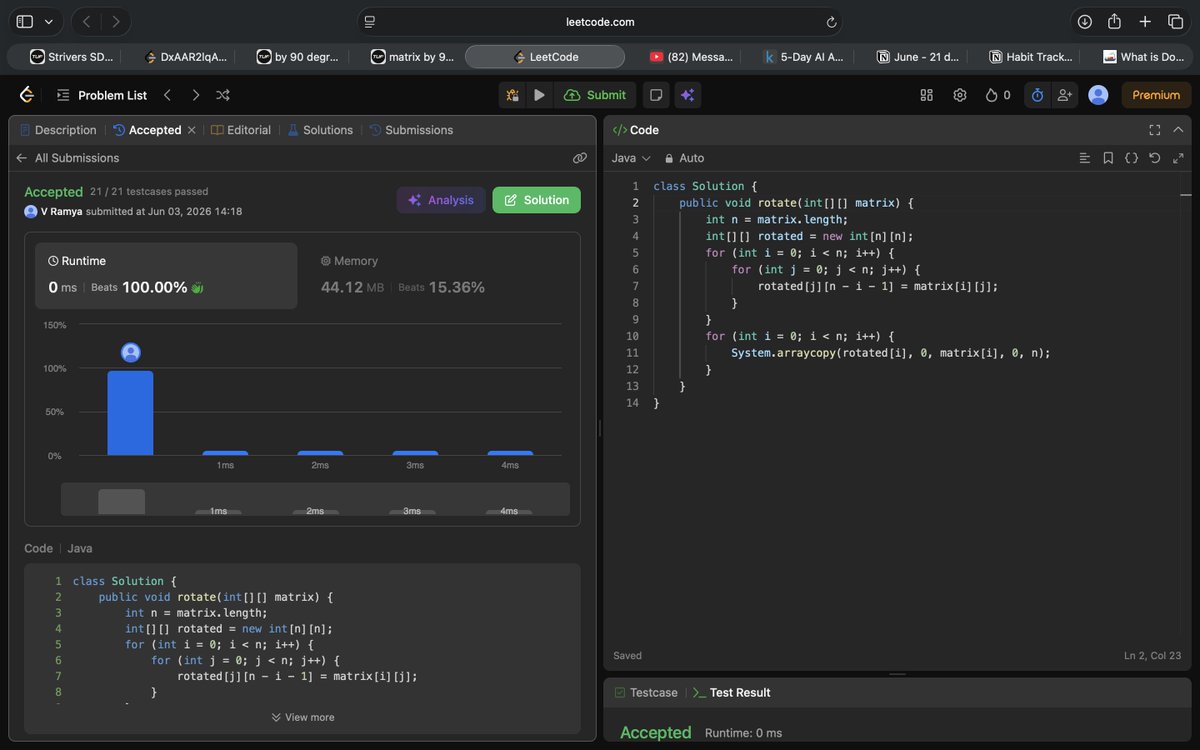Click the format code icon in editor
The height and width of the screenshot is (750, 1200).
click(1085, 158)
